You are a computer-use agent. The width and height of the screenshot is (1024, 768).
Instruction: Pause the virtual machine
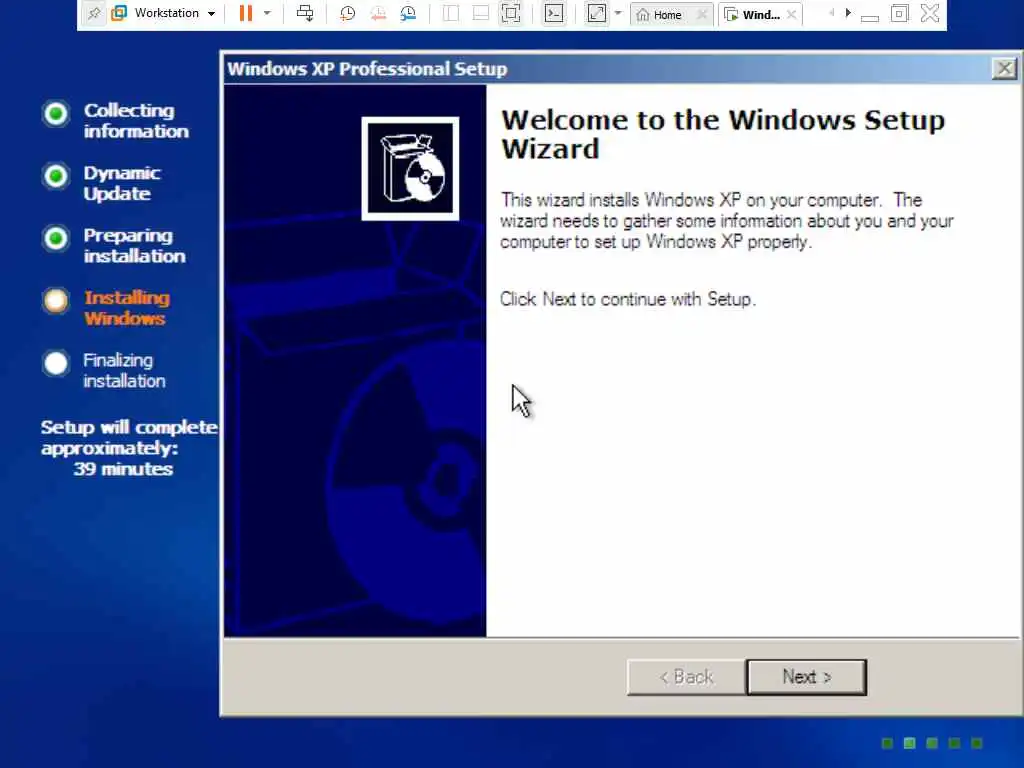click(246, 13)
